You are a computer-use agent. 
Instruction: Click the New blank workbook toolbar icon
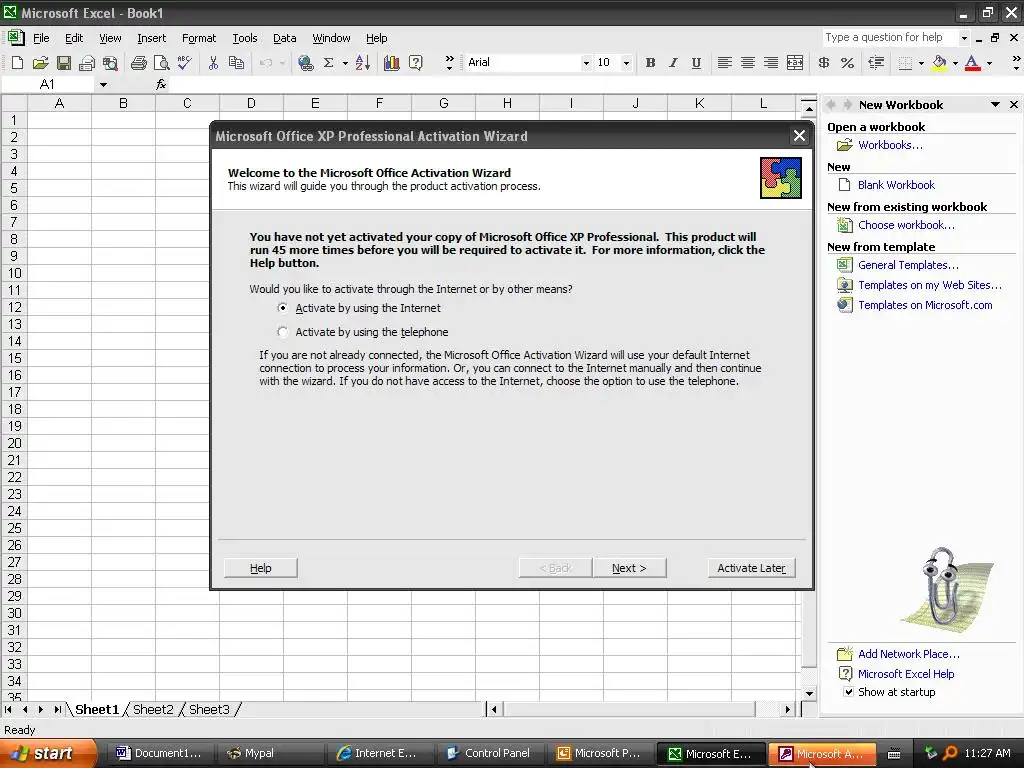18,63
